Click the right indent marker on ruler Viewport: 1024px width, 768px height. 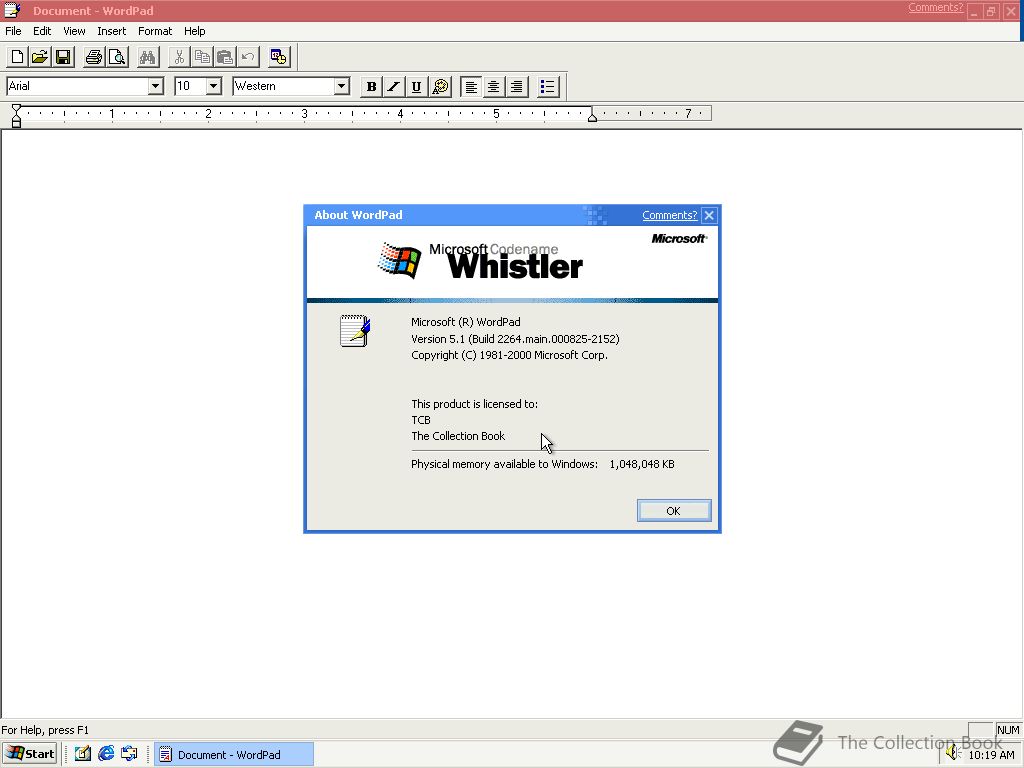point(592,117)
